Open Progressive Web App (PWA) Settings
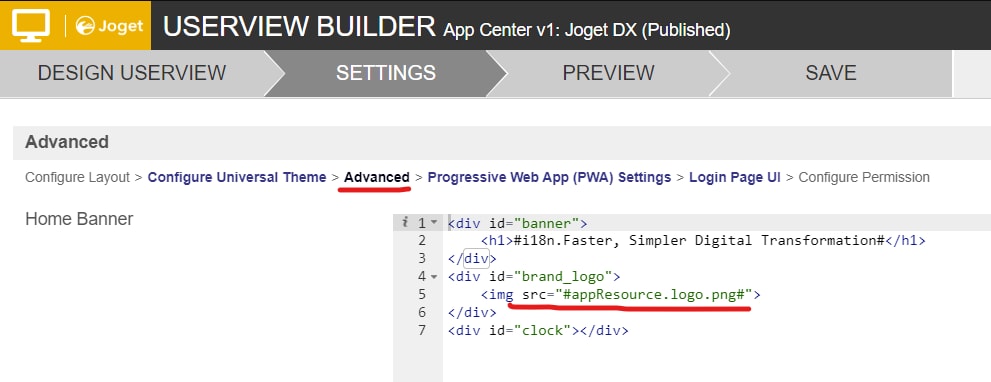The height and width of the screenshot is (382, 991). pos(549,177)
